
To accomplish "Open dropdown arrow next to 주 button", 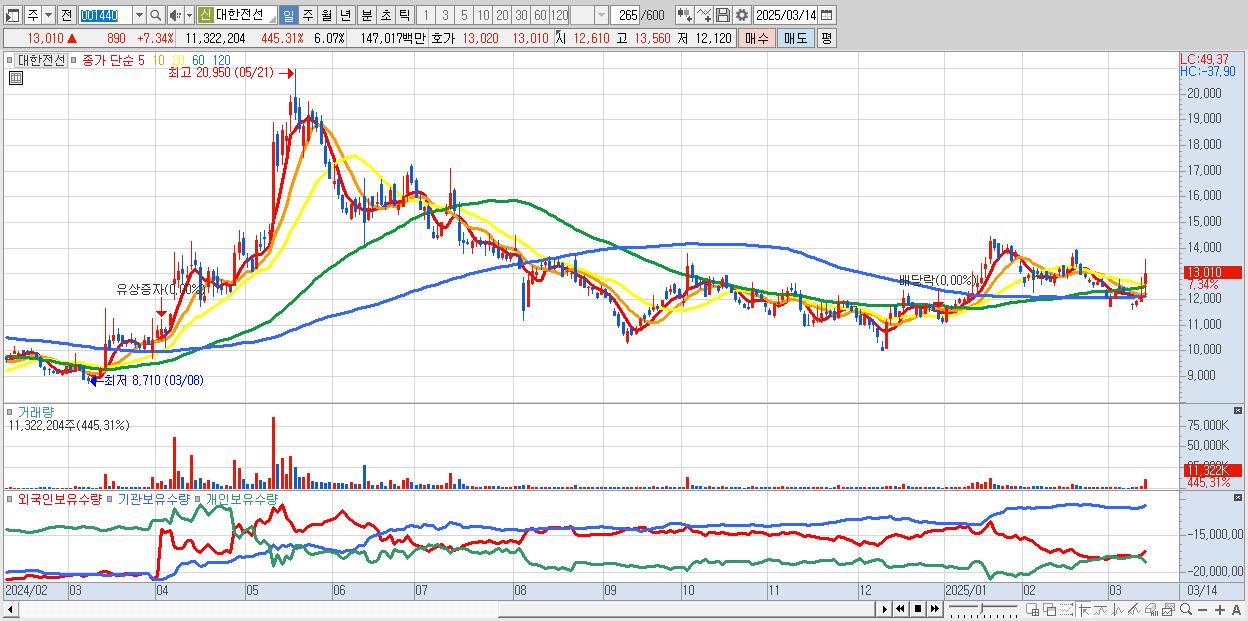I will tap(49, 15).
